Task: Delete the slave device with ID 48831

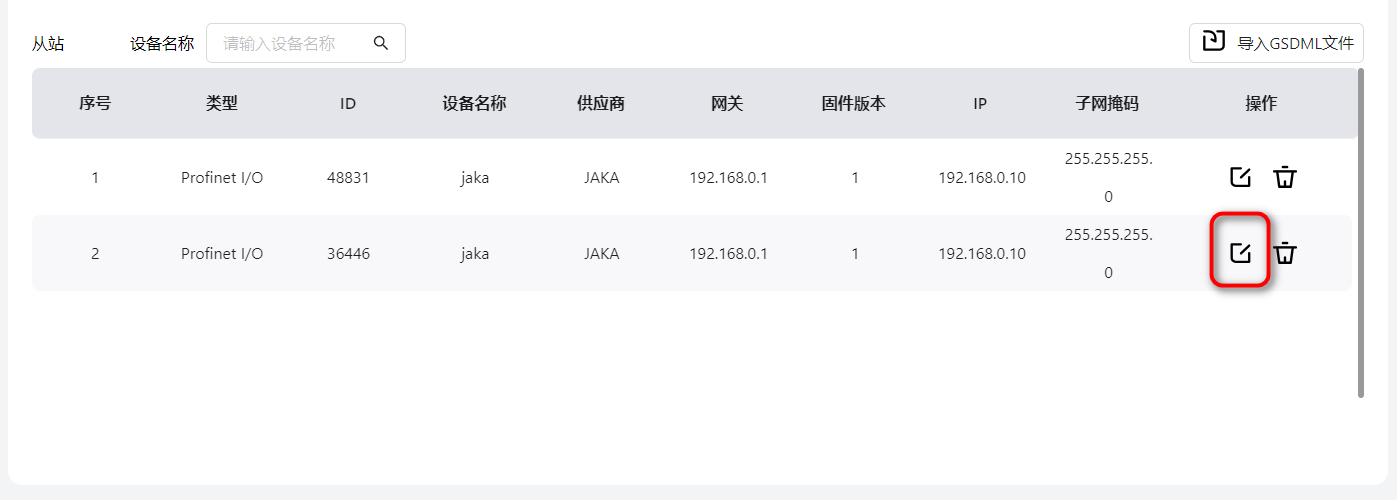Action: tap(1285, 177)
